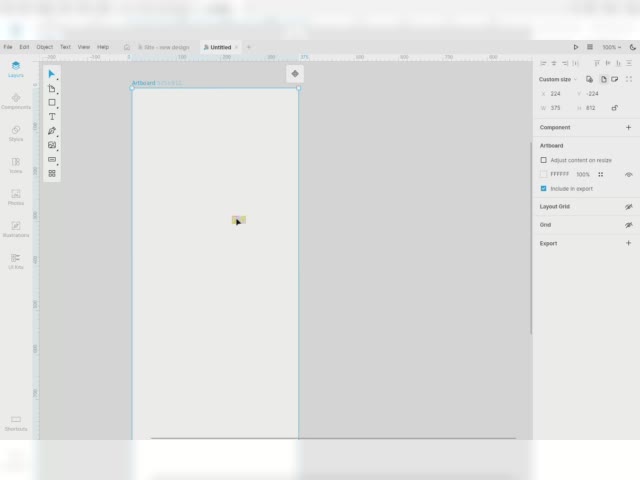Image resolution: width=640 pixels, height=480 pixels.
Task: Edit the Y position field -224
Action: coord(592,94)
